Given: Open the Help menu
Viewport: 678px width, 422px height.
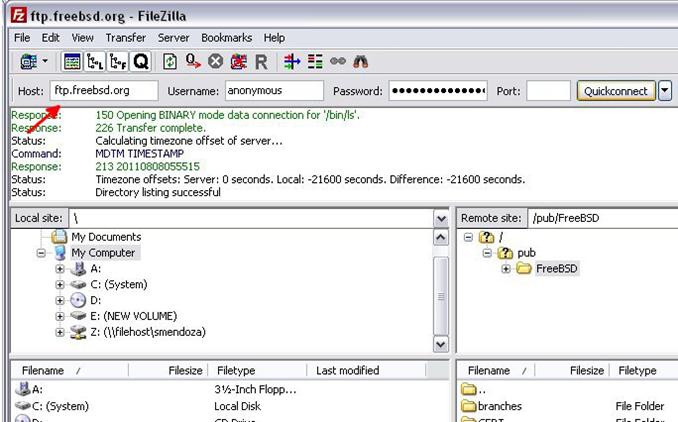Looking at the screenshot, I should point(274,38).
